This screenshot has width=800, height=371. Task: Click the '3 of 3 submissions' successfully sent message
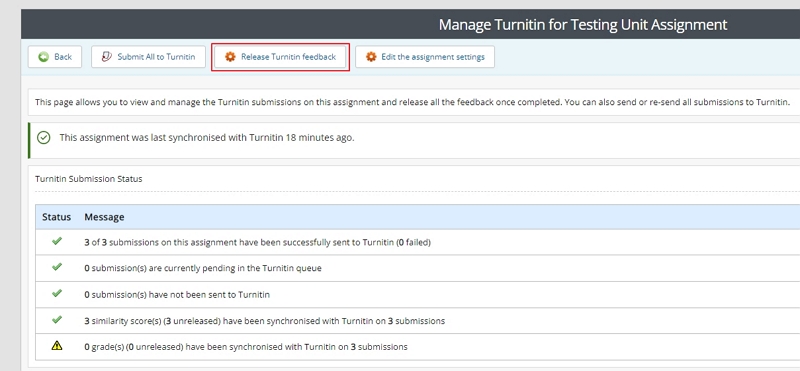coord(258,242)
